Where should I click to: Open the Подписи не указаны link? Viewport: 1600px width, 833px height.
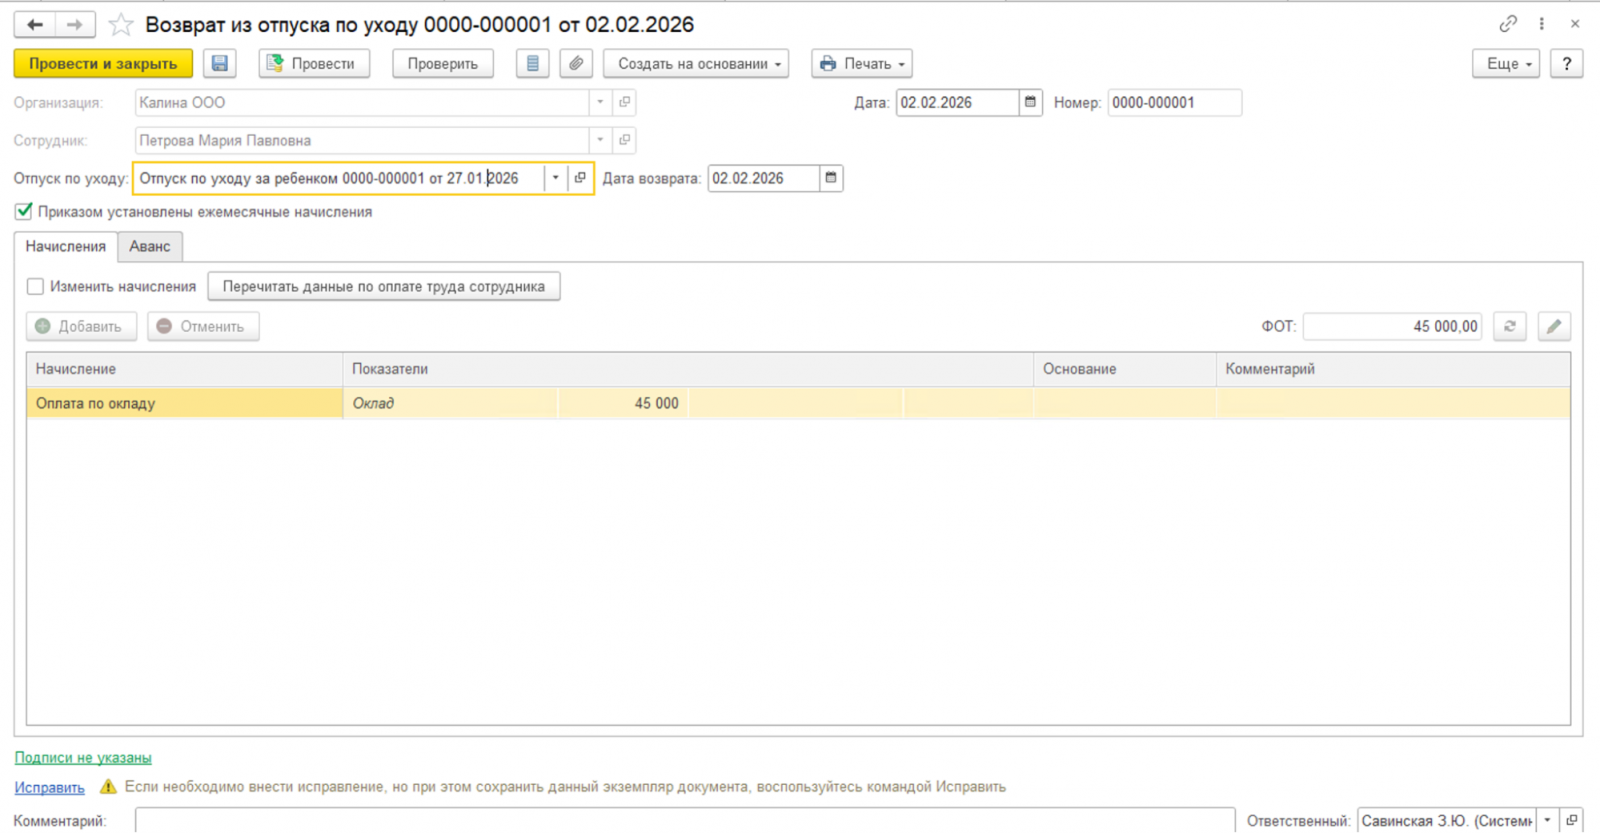point(83,758)
